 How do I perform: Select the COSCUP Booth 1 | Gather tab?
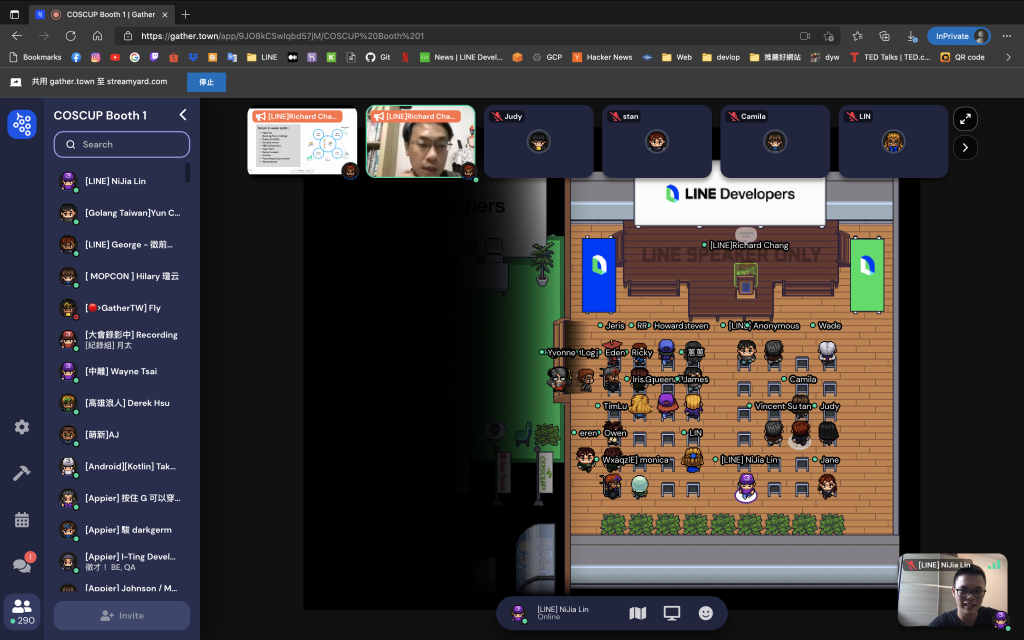pyautogui.click(x=103, y=14)
